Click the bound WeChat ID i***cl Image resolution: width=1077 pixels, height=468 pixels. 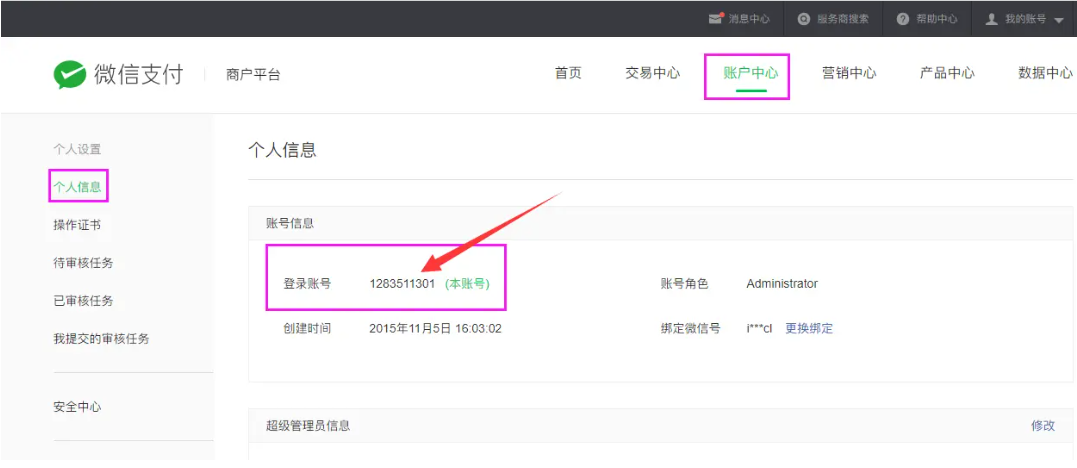[760, 328]
